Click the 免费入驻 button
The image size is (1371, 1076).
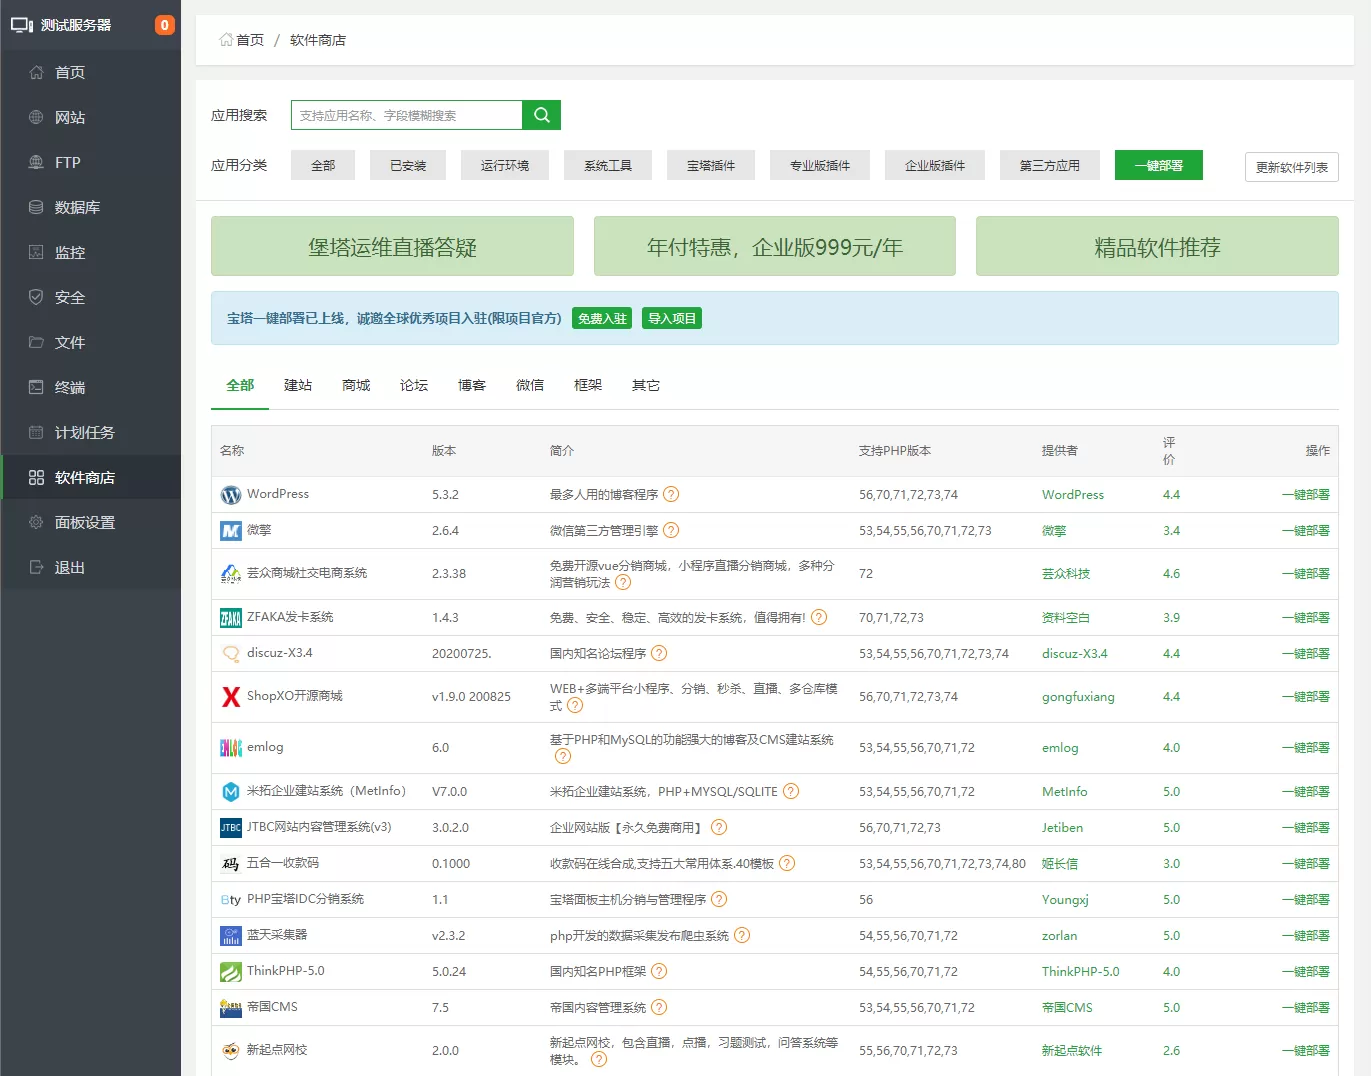coord(601,318)
